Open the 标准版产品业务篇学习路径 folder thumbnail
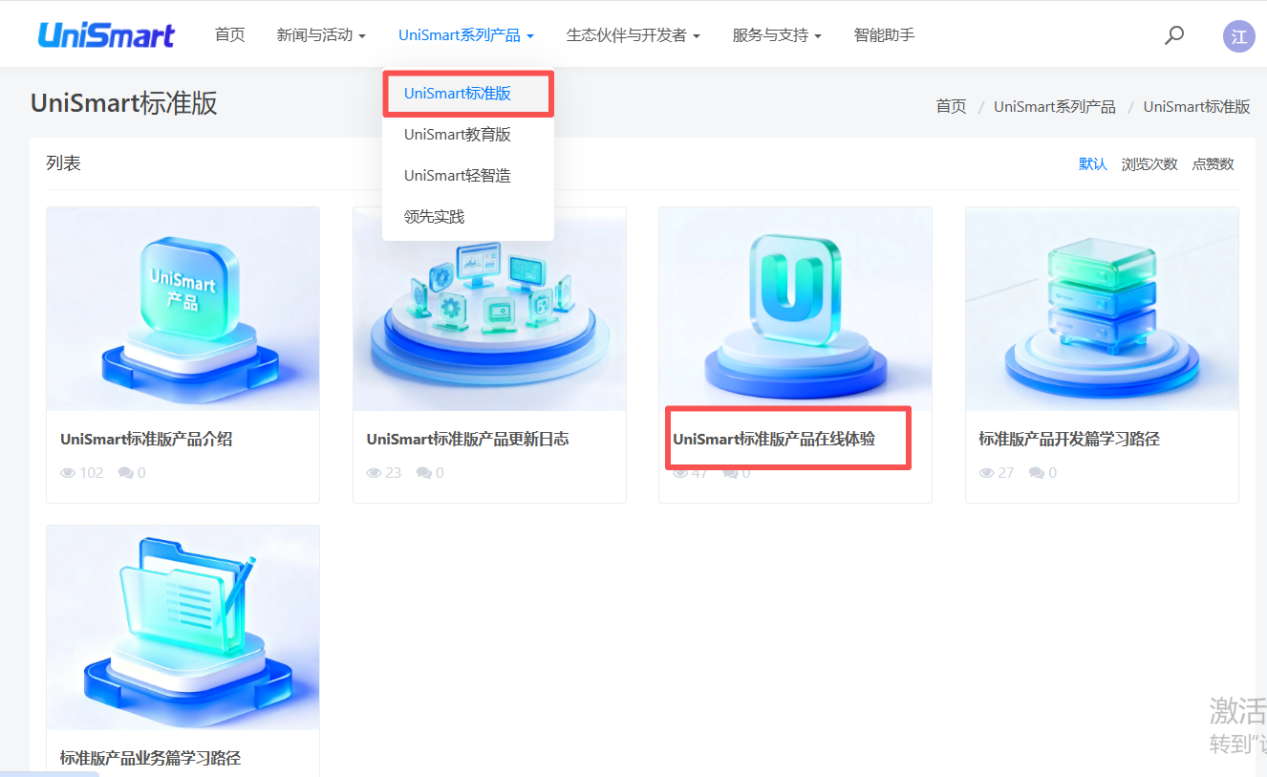The width and height of the screenshot is (1267, 777). coord(183,627)
